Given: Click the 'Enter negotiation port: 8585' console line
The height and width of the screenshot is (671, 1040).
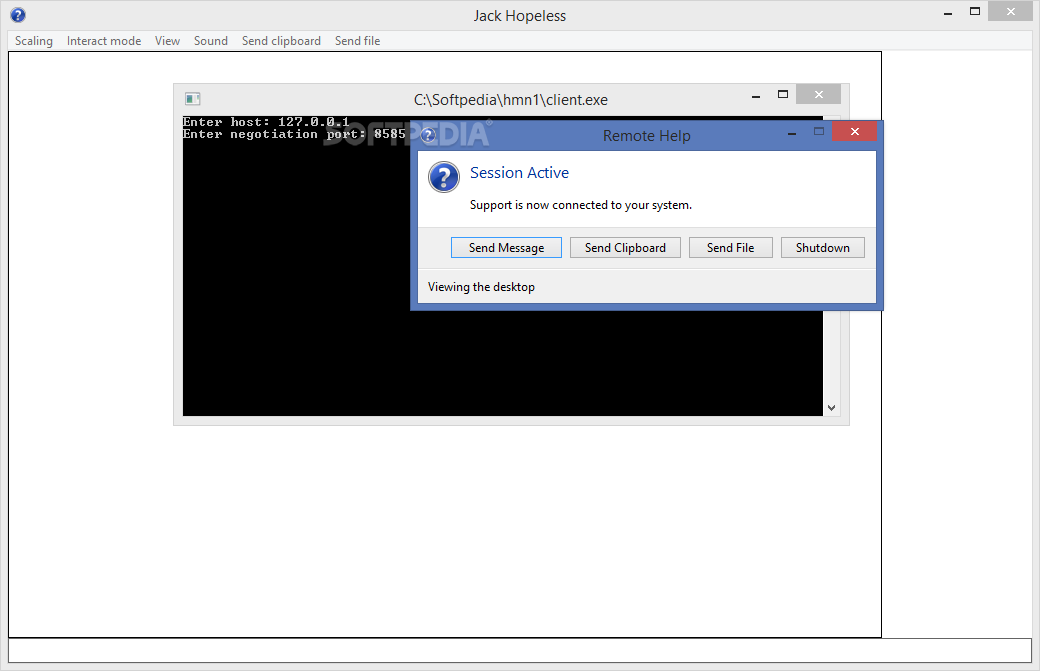Looking at the screenshot, I should (294, 134).
